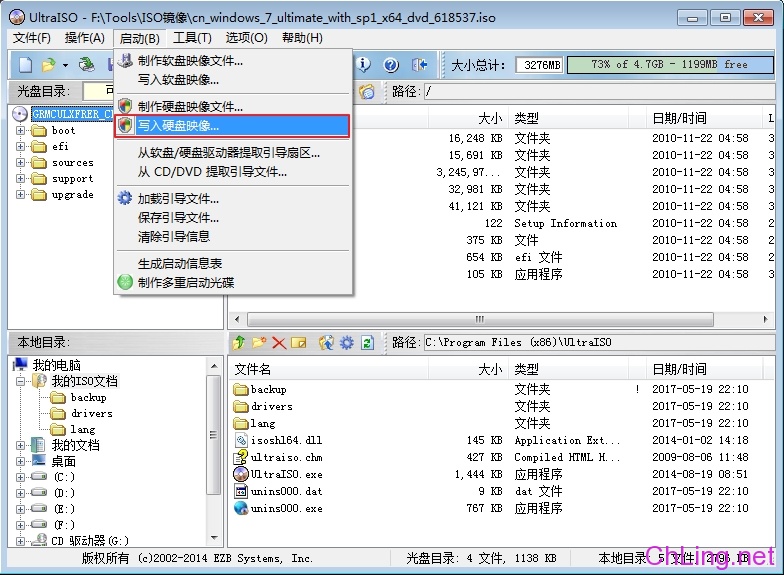
Task: Click the red X delete icon
Action: click(x=279, y=342)
